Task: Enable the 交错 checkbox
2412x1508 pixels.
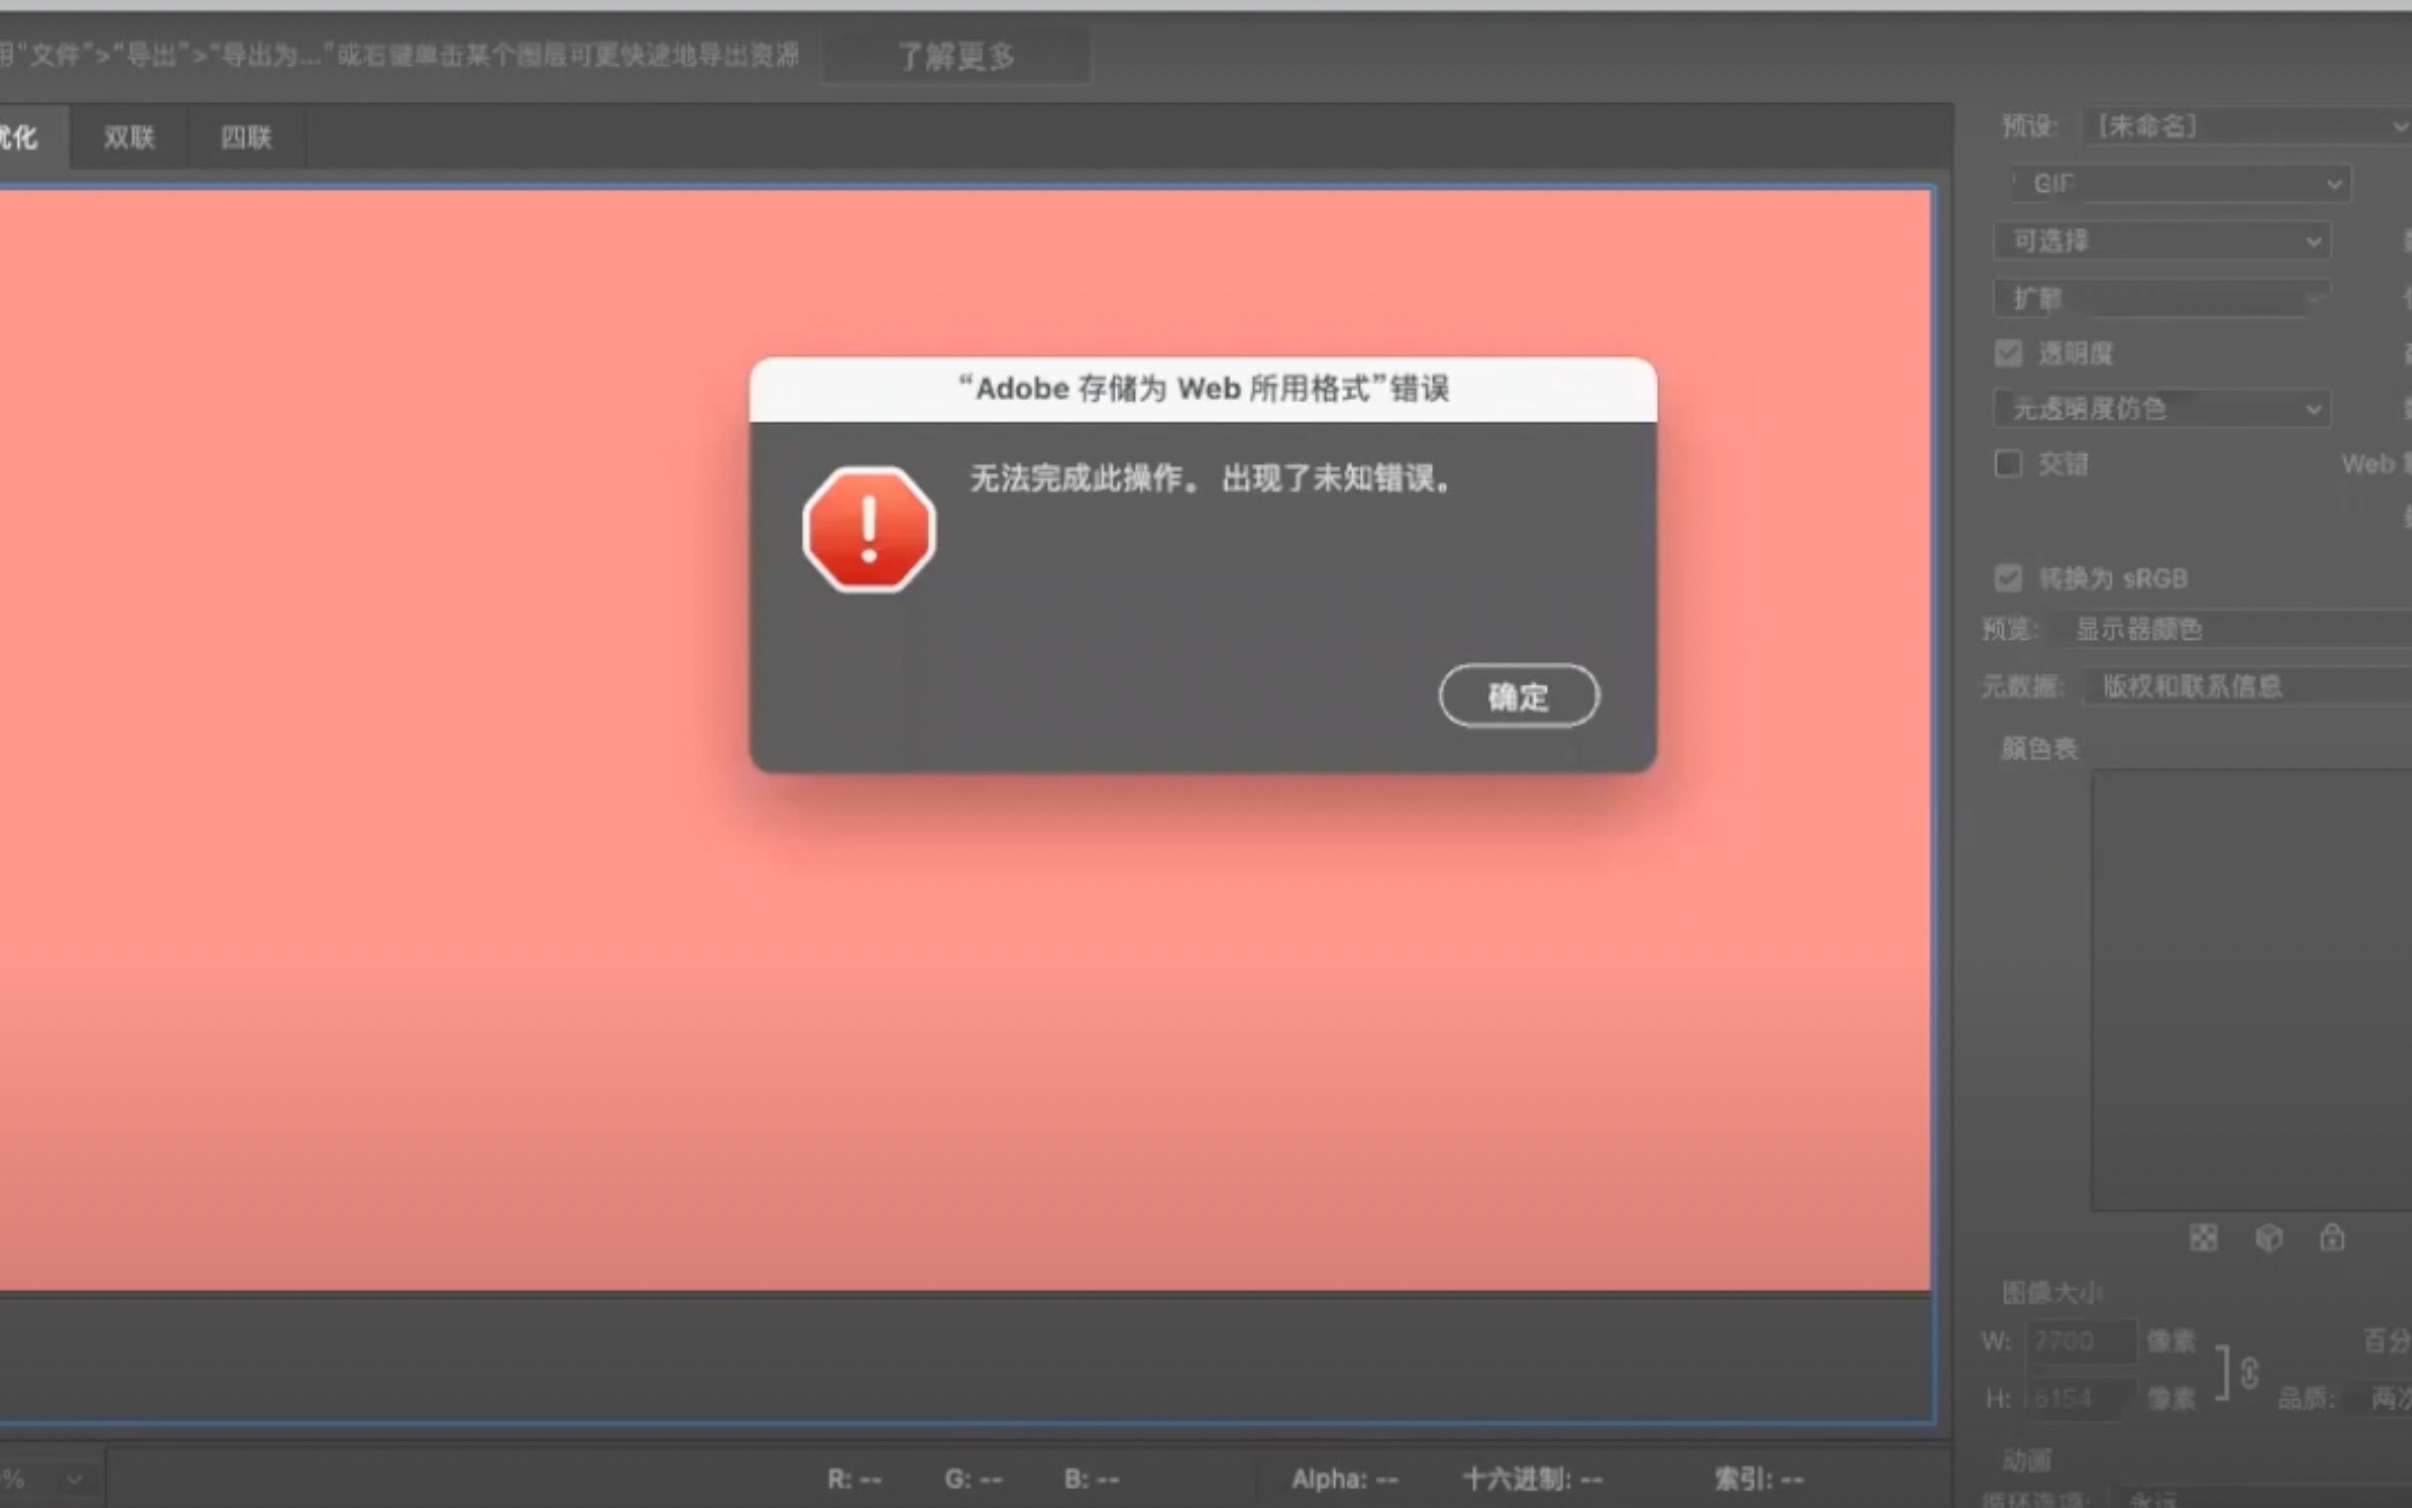Action: 2008,464
